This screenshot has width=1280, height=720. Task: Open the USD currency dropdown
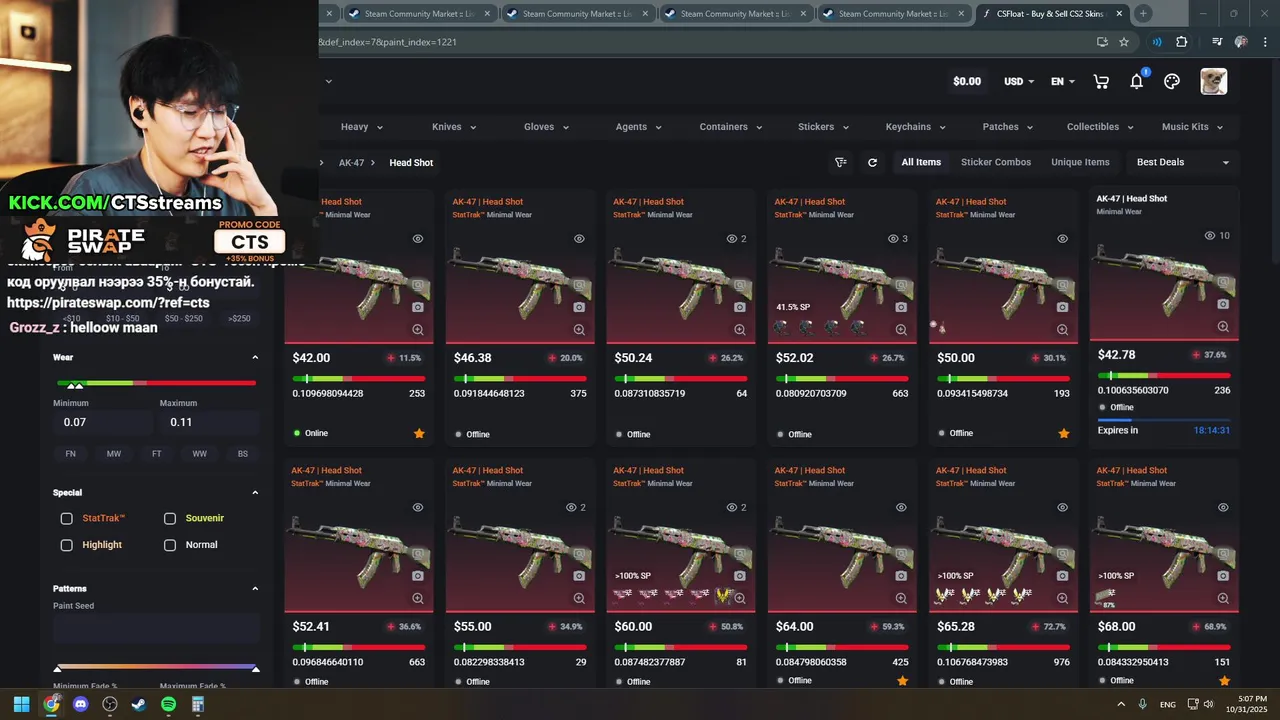(x=1019, y=82)
